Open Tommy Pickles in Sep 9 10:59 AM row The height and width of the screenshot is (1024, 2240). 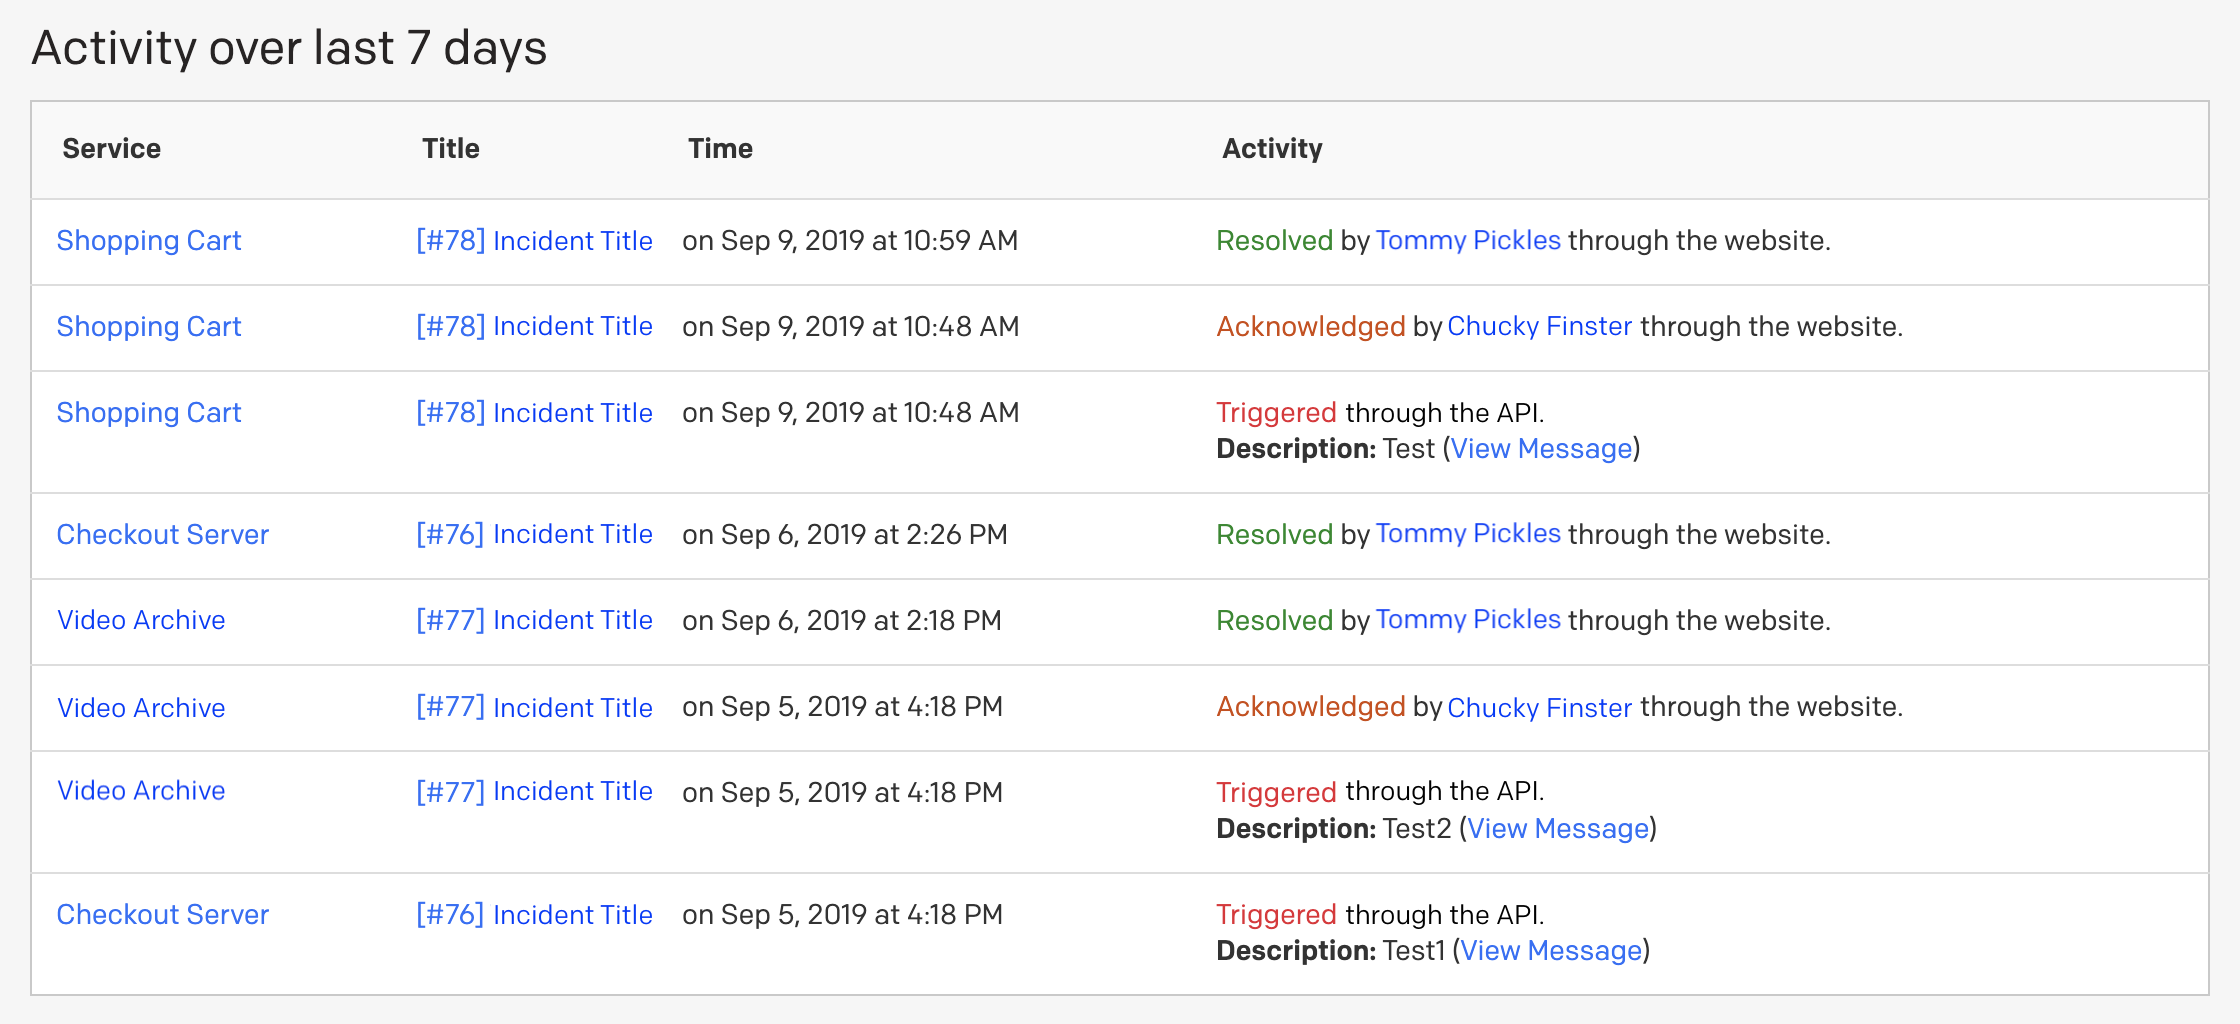(1468, 240)
